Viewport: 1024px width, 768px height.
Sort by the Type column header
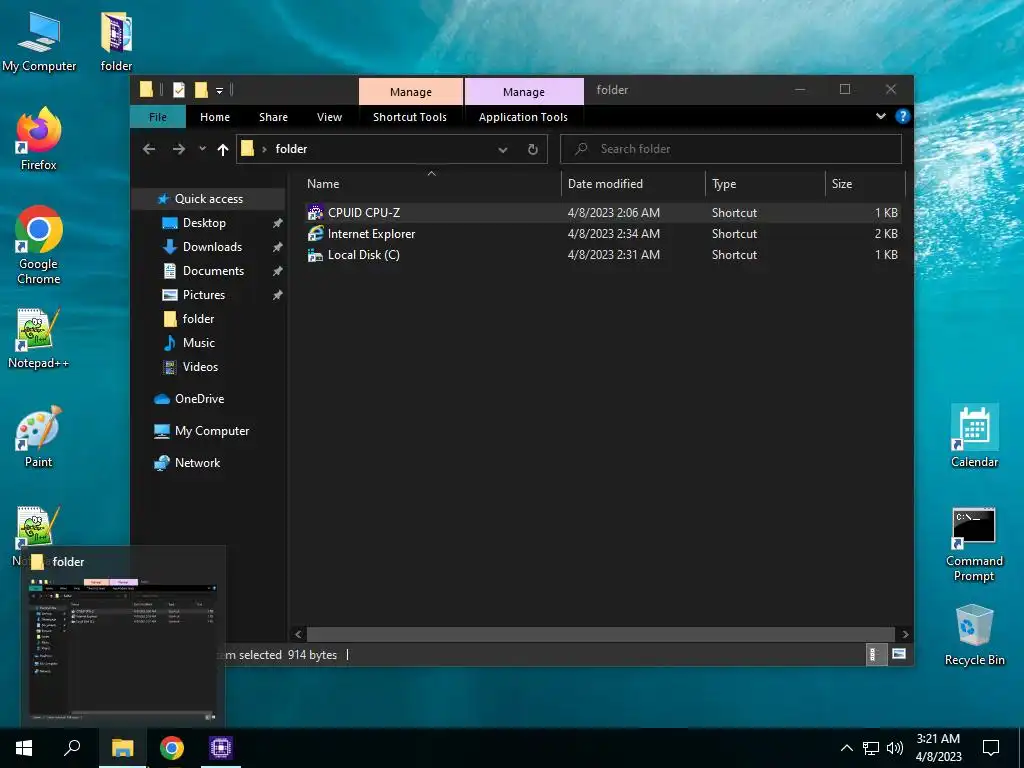tap(765, 184)
